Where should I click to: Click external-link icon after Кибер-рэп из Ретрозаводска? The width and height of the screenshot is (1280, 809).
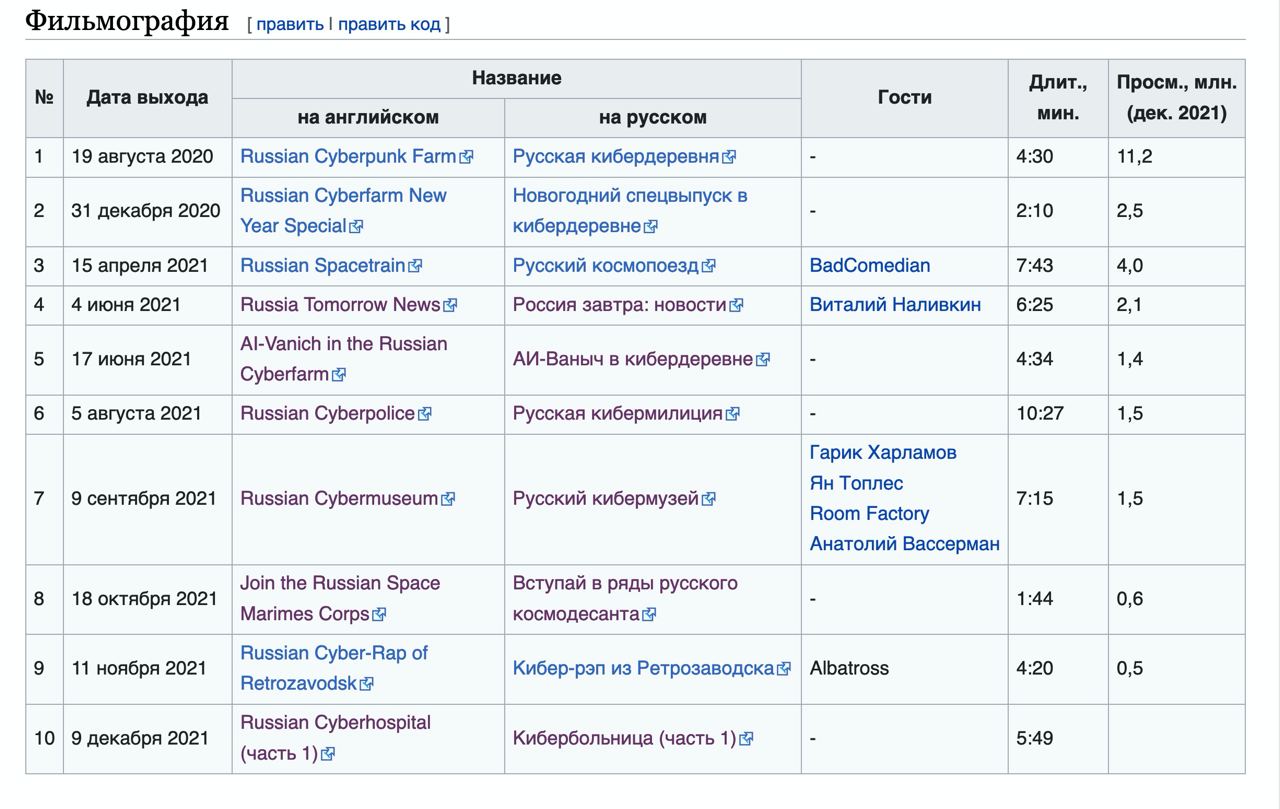point(784,669)
